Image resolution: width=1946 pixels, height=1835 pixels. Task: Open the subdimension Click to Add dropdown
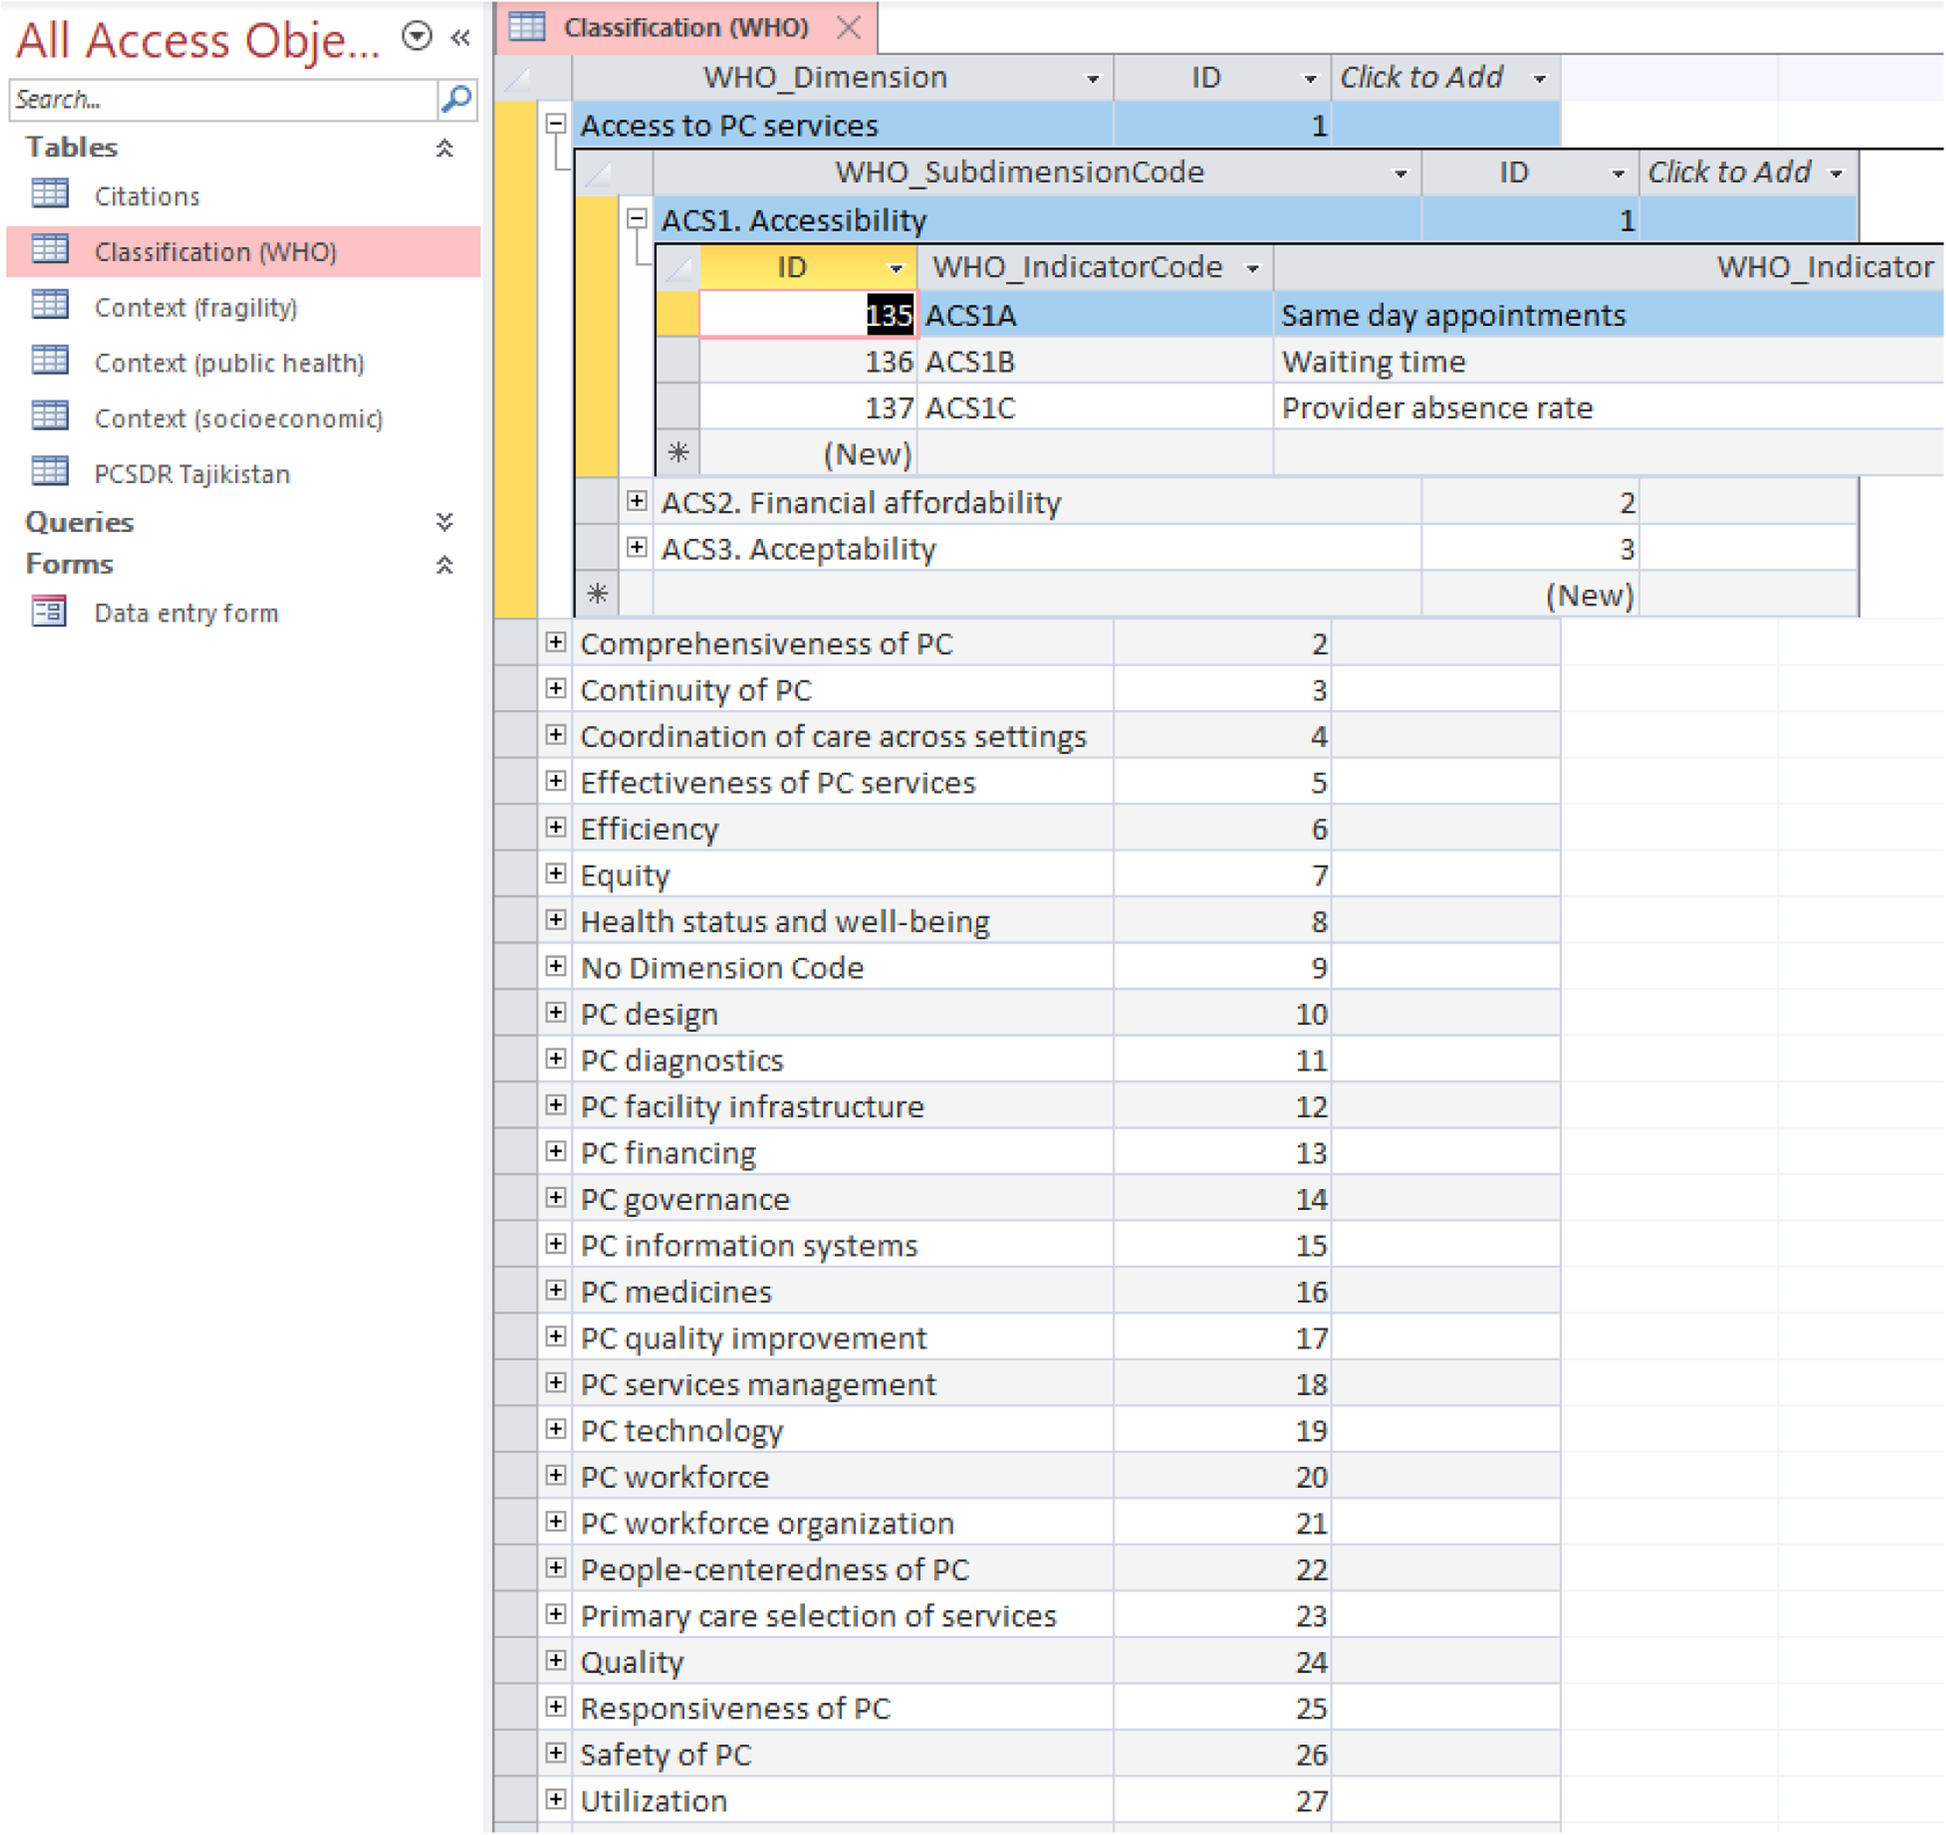point(1836,173)
